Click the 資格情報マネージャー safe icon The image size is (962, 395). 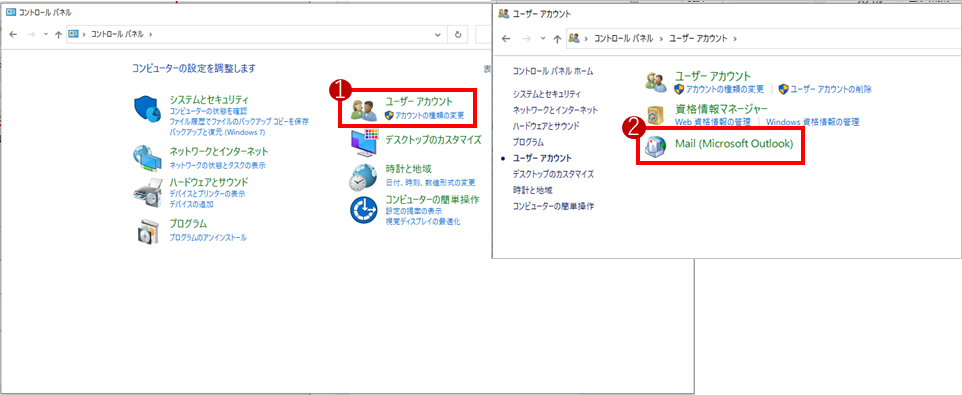[x=656, y=115]
